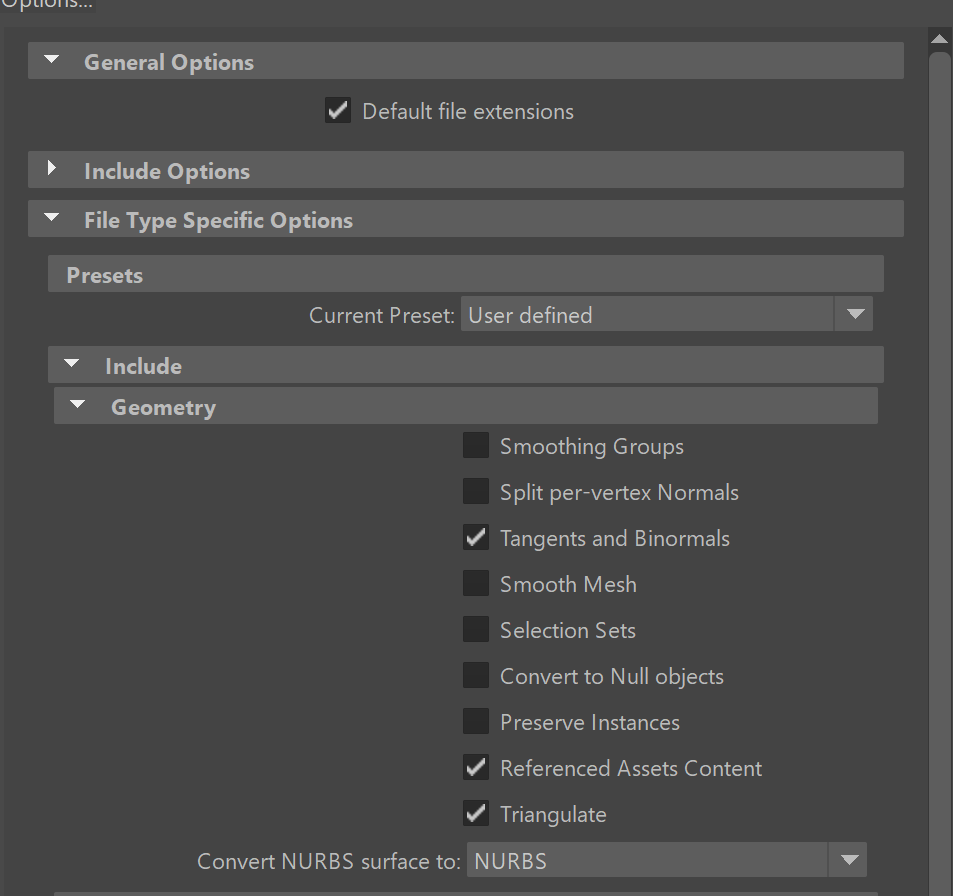Disable Tangents and Binormals

coord(476,537)
